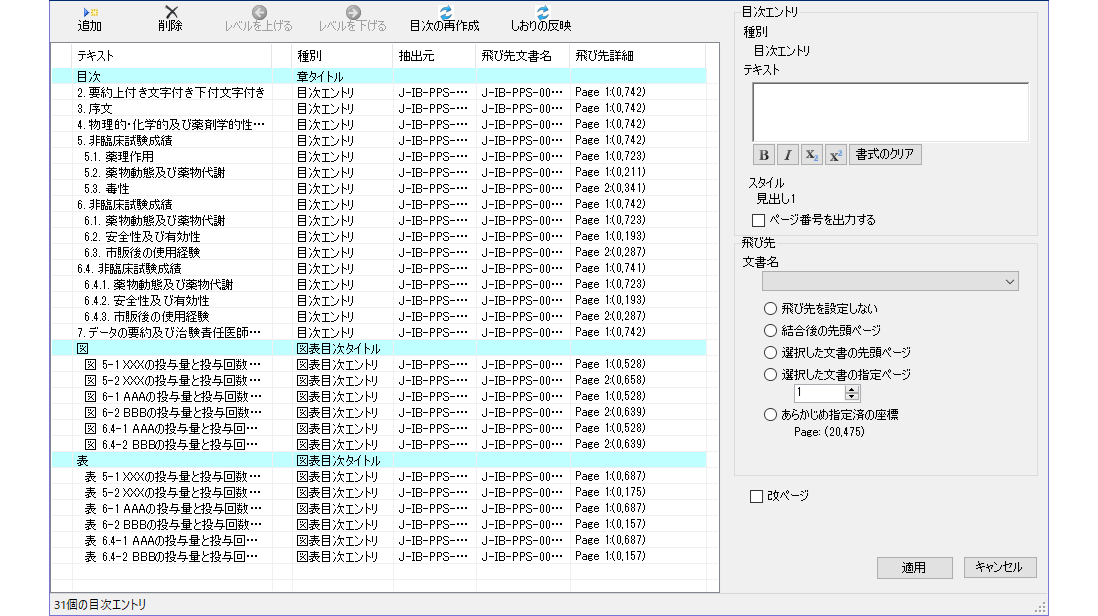
Task: Toggle italic formatting button
Action: point(787,155)
